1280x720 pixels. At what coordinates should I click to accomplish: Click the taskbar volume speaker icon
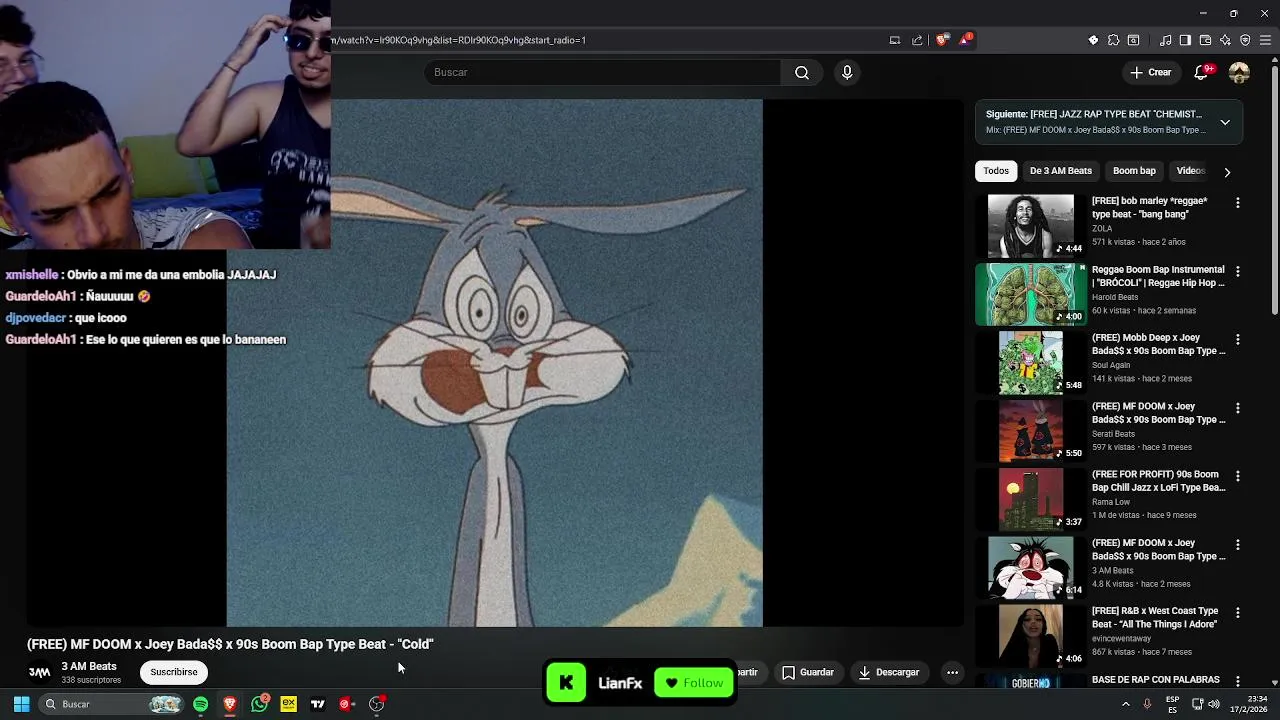click(1213, 704)
